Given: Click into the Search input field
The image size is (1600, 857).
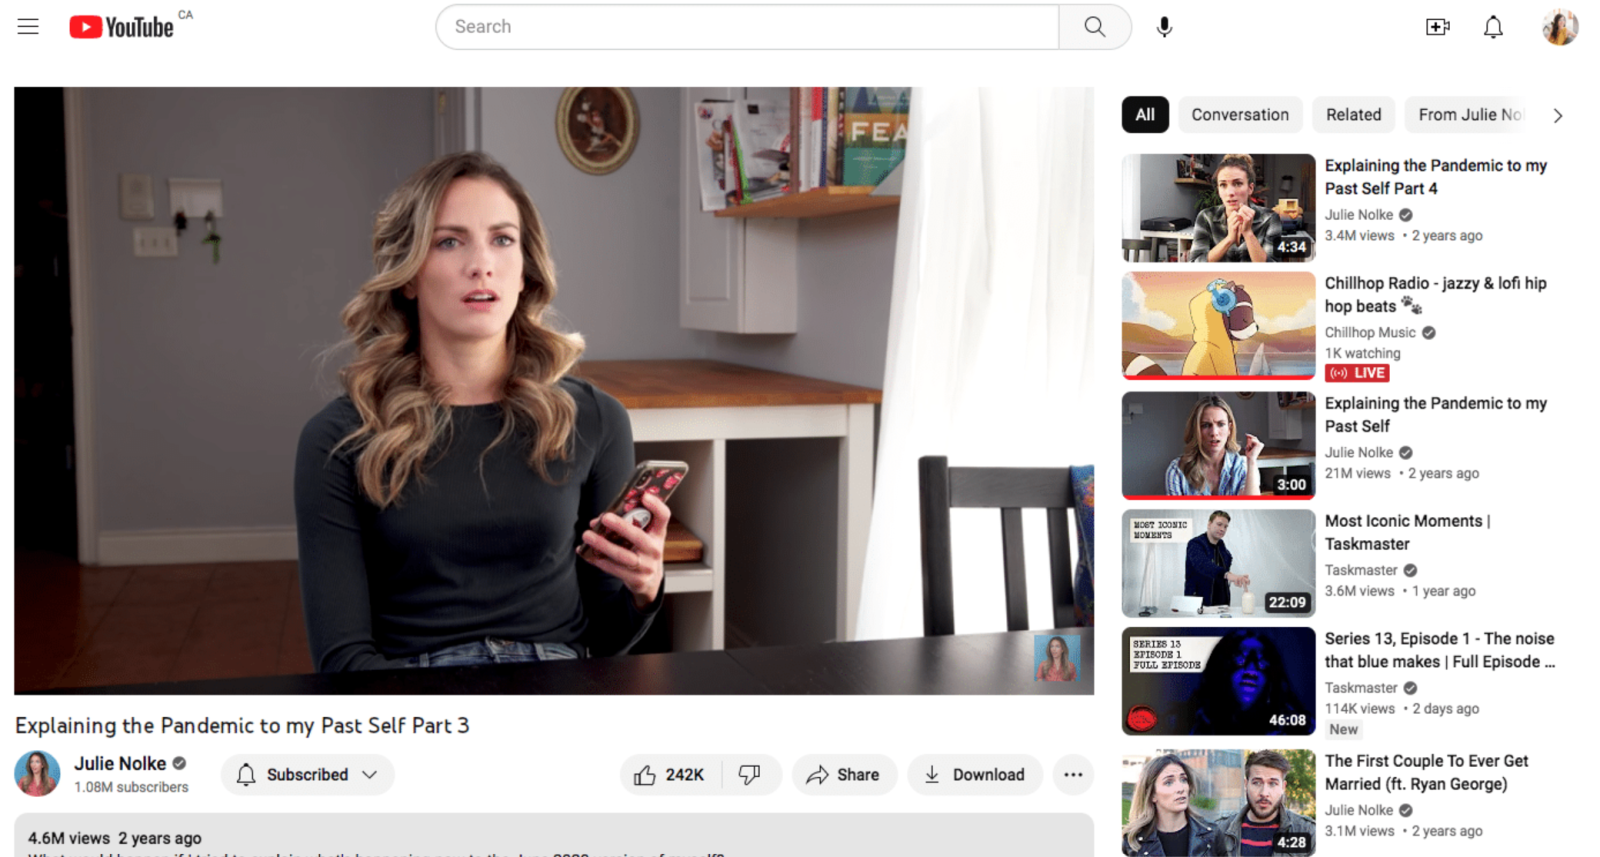Looking at the screenshot, I should (x=748, y=27).
